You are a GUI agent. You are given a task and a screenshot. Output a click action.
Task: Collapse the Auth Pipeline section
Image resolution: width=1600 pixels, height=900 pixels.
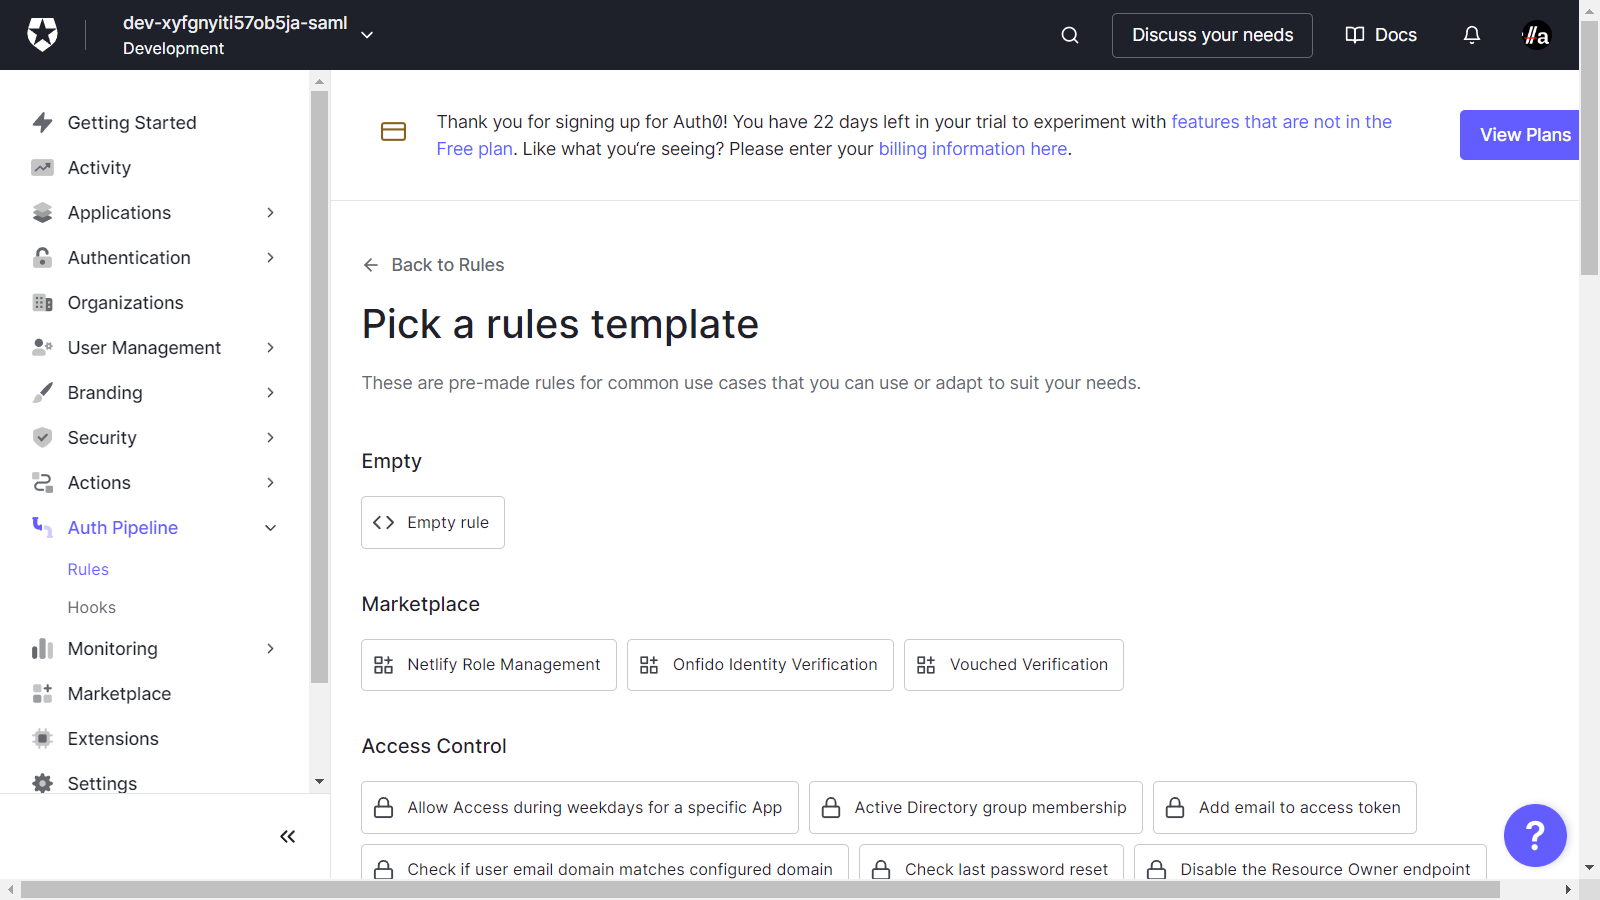[x=270, y=528]
